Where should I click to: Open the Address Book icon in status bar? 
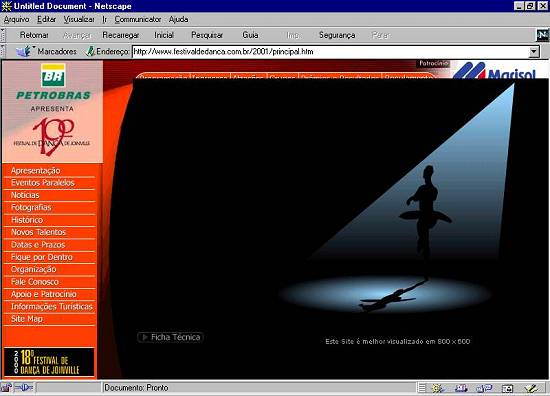click(x=507, y=388)
